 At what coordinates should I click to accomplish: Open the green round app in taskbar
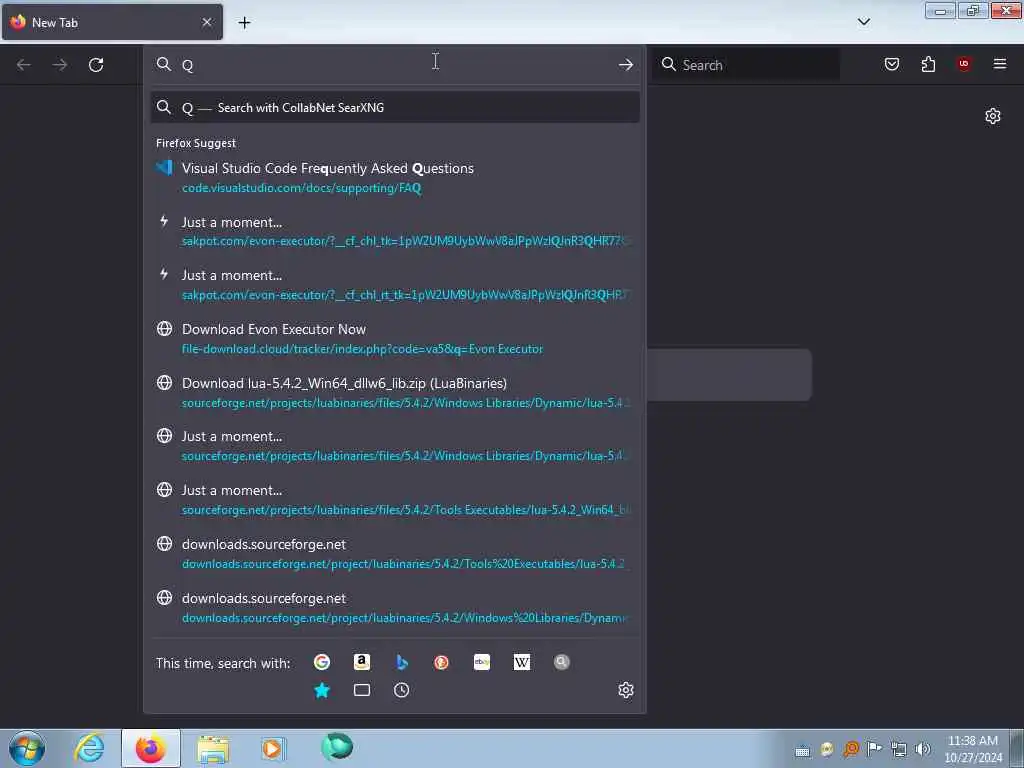pos(337,747)
